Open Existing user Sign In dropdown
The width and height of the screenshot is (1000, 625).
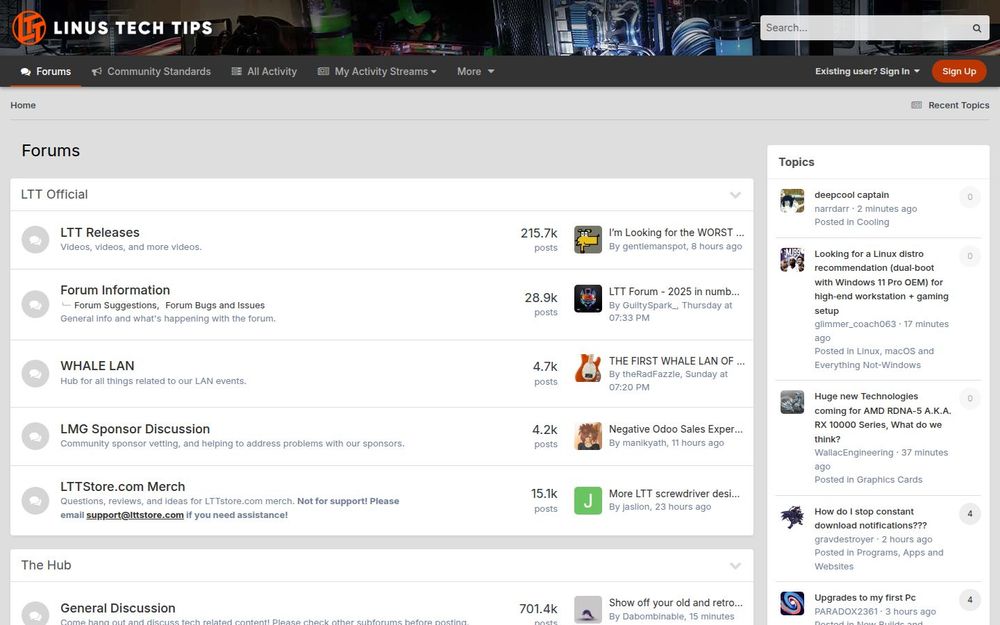[867, 71]
